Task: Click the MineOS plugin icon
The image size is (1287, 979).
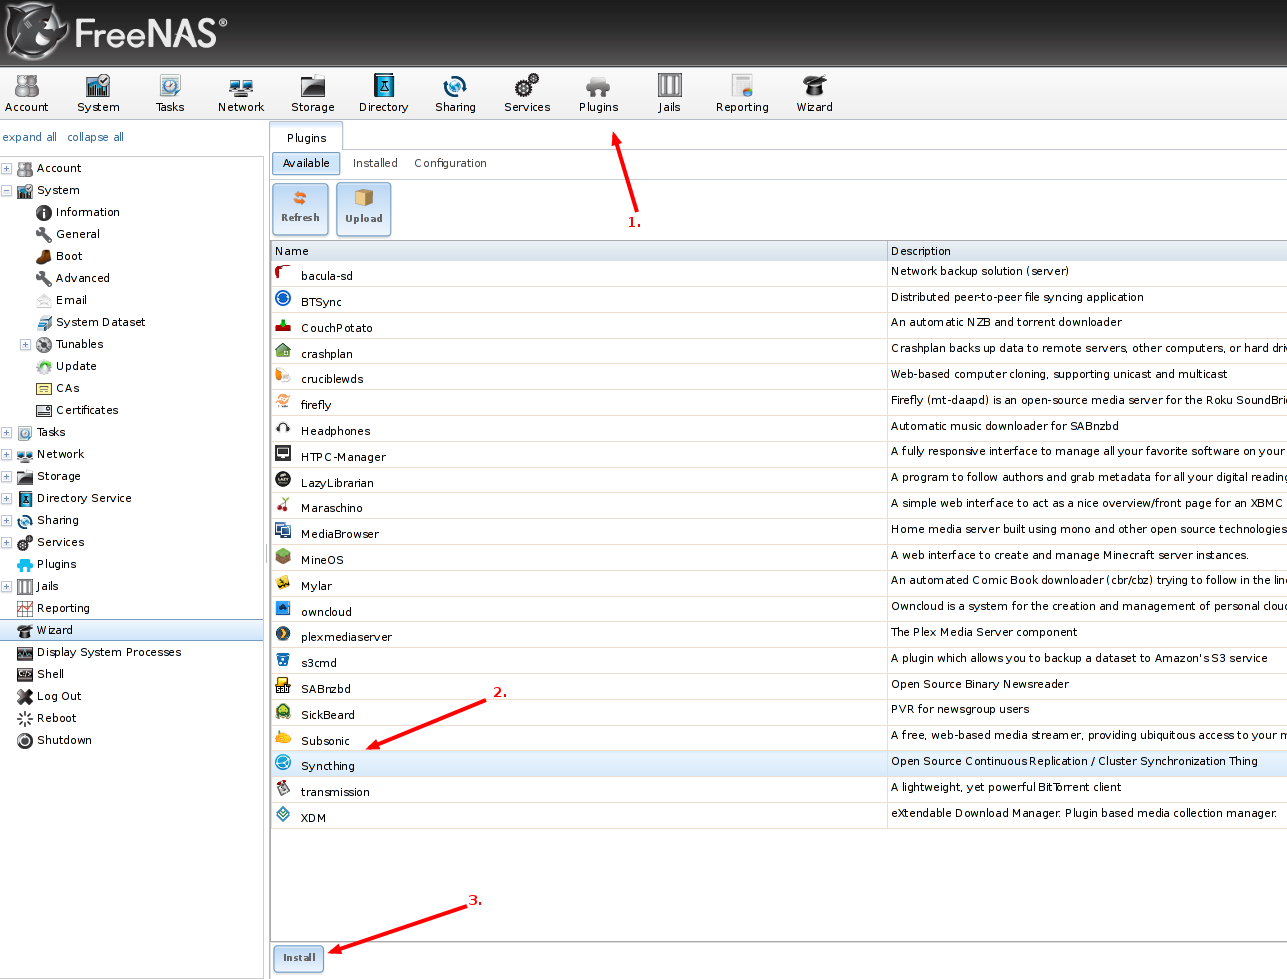Action: click(x=283, y=557)
